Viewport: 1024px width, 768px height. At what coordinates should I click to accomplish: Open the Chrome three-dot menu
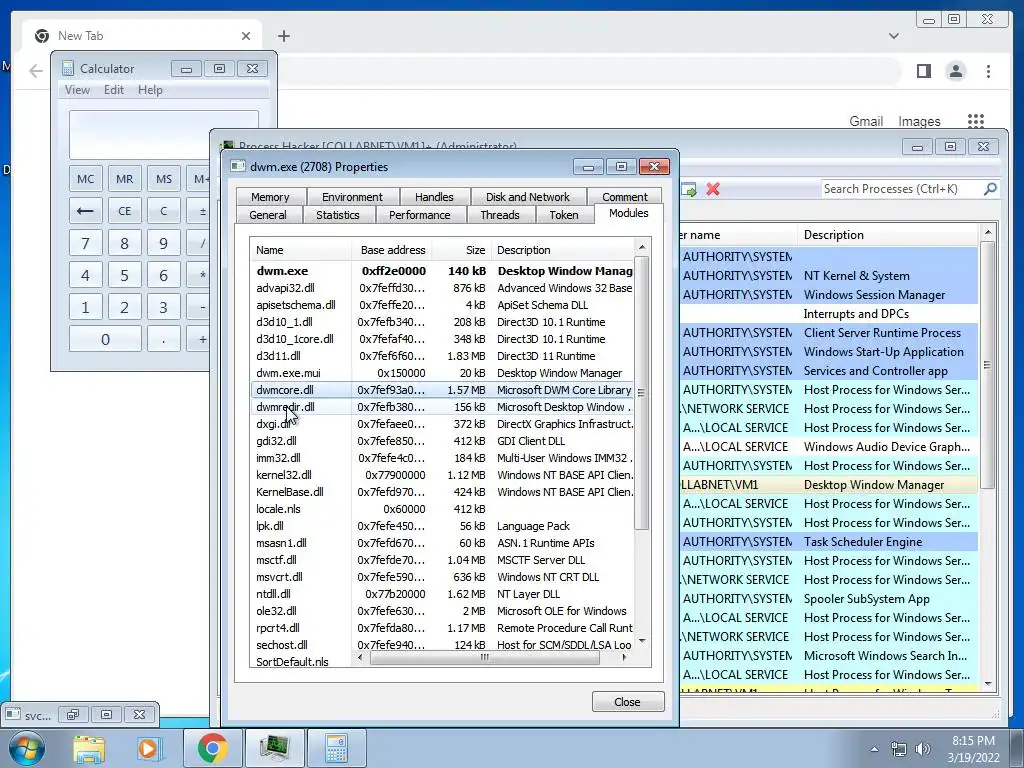point(988,71)
